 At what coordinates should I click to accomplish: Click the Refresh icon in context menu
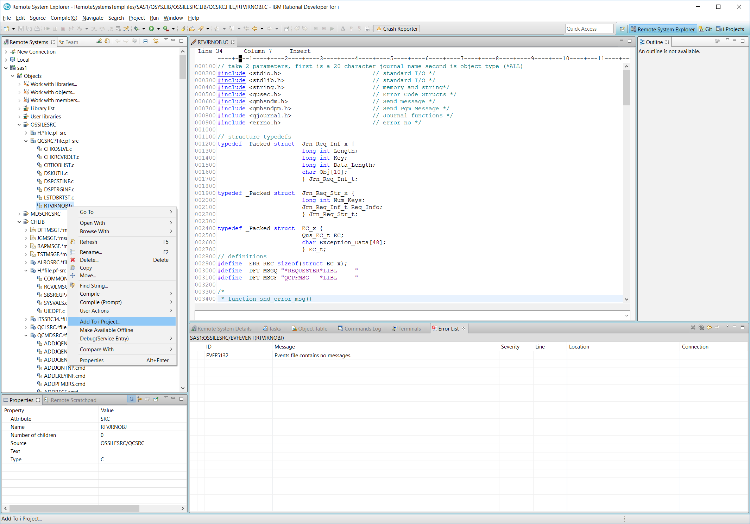pos(73,242)
